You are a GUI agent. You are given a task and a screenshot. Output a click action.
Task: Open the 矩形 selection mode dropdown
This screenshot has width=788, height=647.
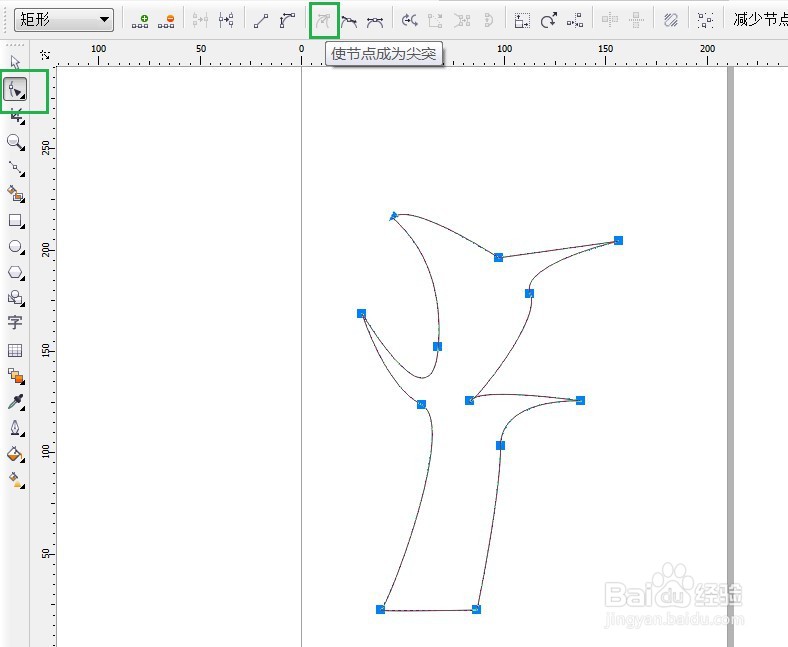tap(64, 20)
